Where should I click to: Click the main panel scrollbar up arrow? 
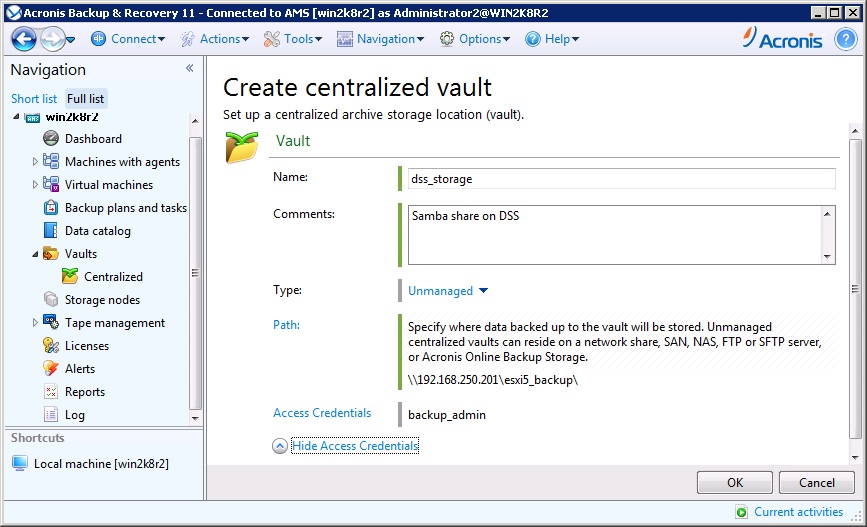tap(855, 131)
